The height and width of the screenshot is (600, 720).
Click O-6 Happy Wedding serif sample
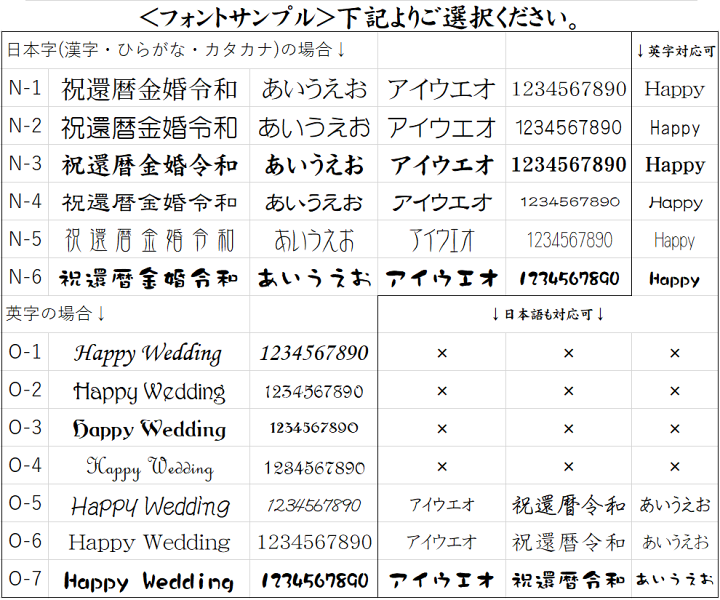tap(149, 543)
